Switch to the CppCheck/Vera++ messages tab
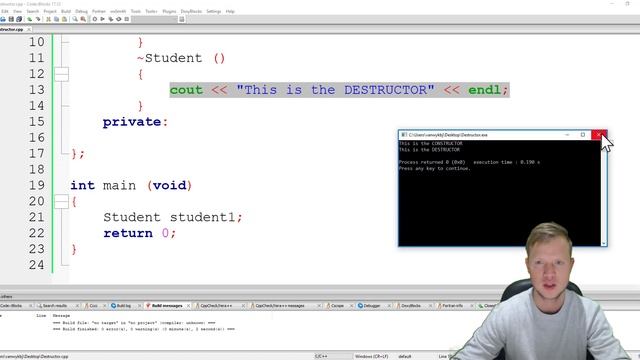Image resolution: width=640 pixels, height=360 pixels. [280, 306]
